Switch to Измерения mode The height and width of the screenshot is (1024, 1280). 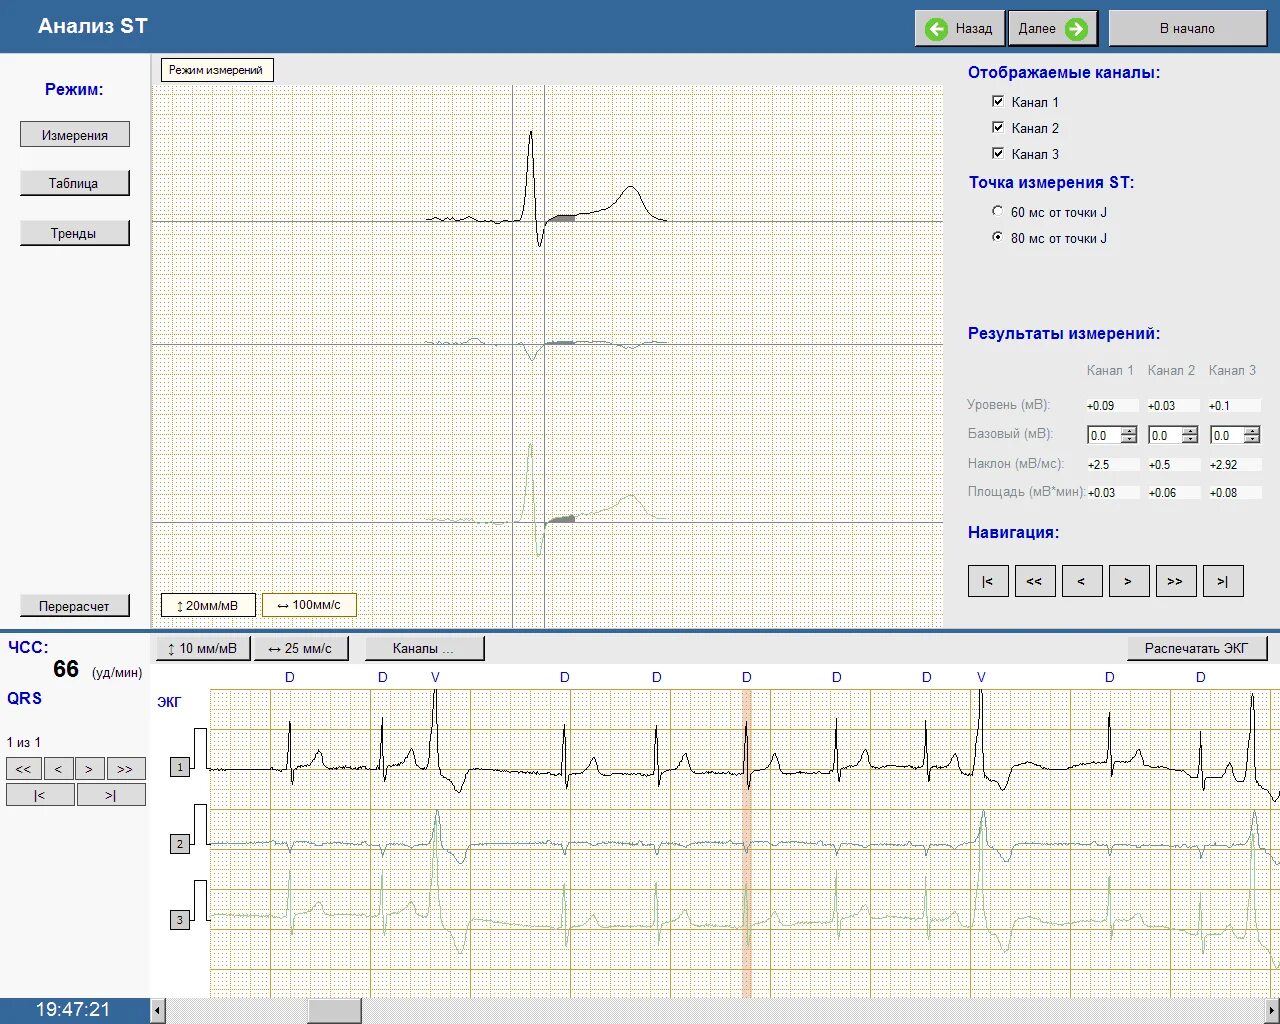[75, 135]
